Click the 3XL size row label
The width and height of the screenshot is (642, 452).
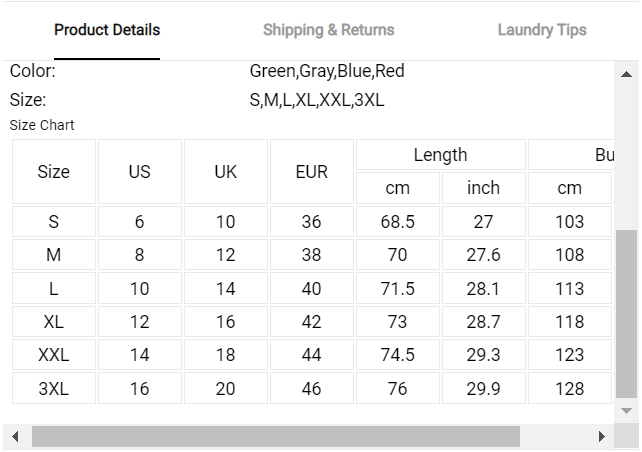[54, 388]
